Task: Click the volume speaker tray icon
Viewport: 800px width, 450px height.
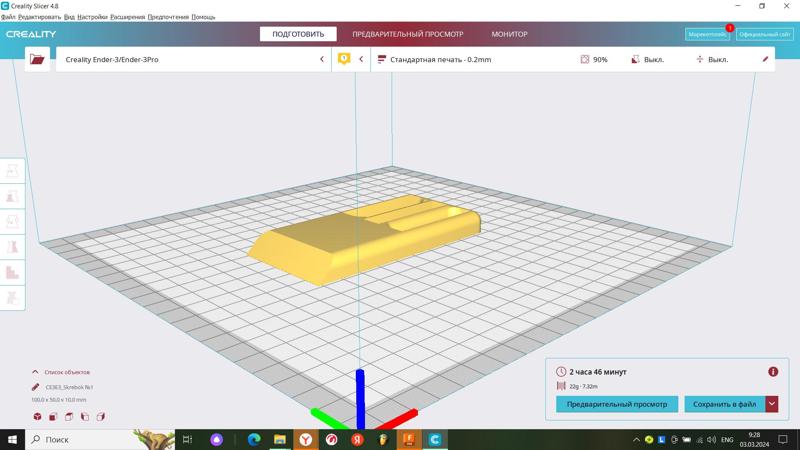Action: tap(712, 440)
